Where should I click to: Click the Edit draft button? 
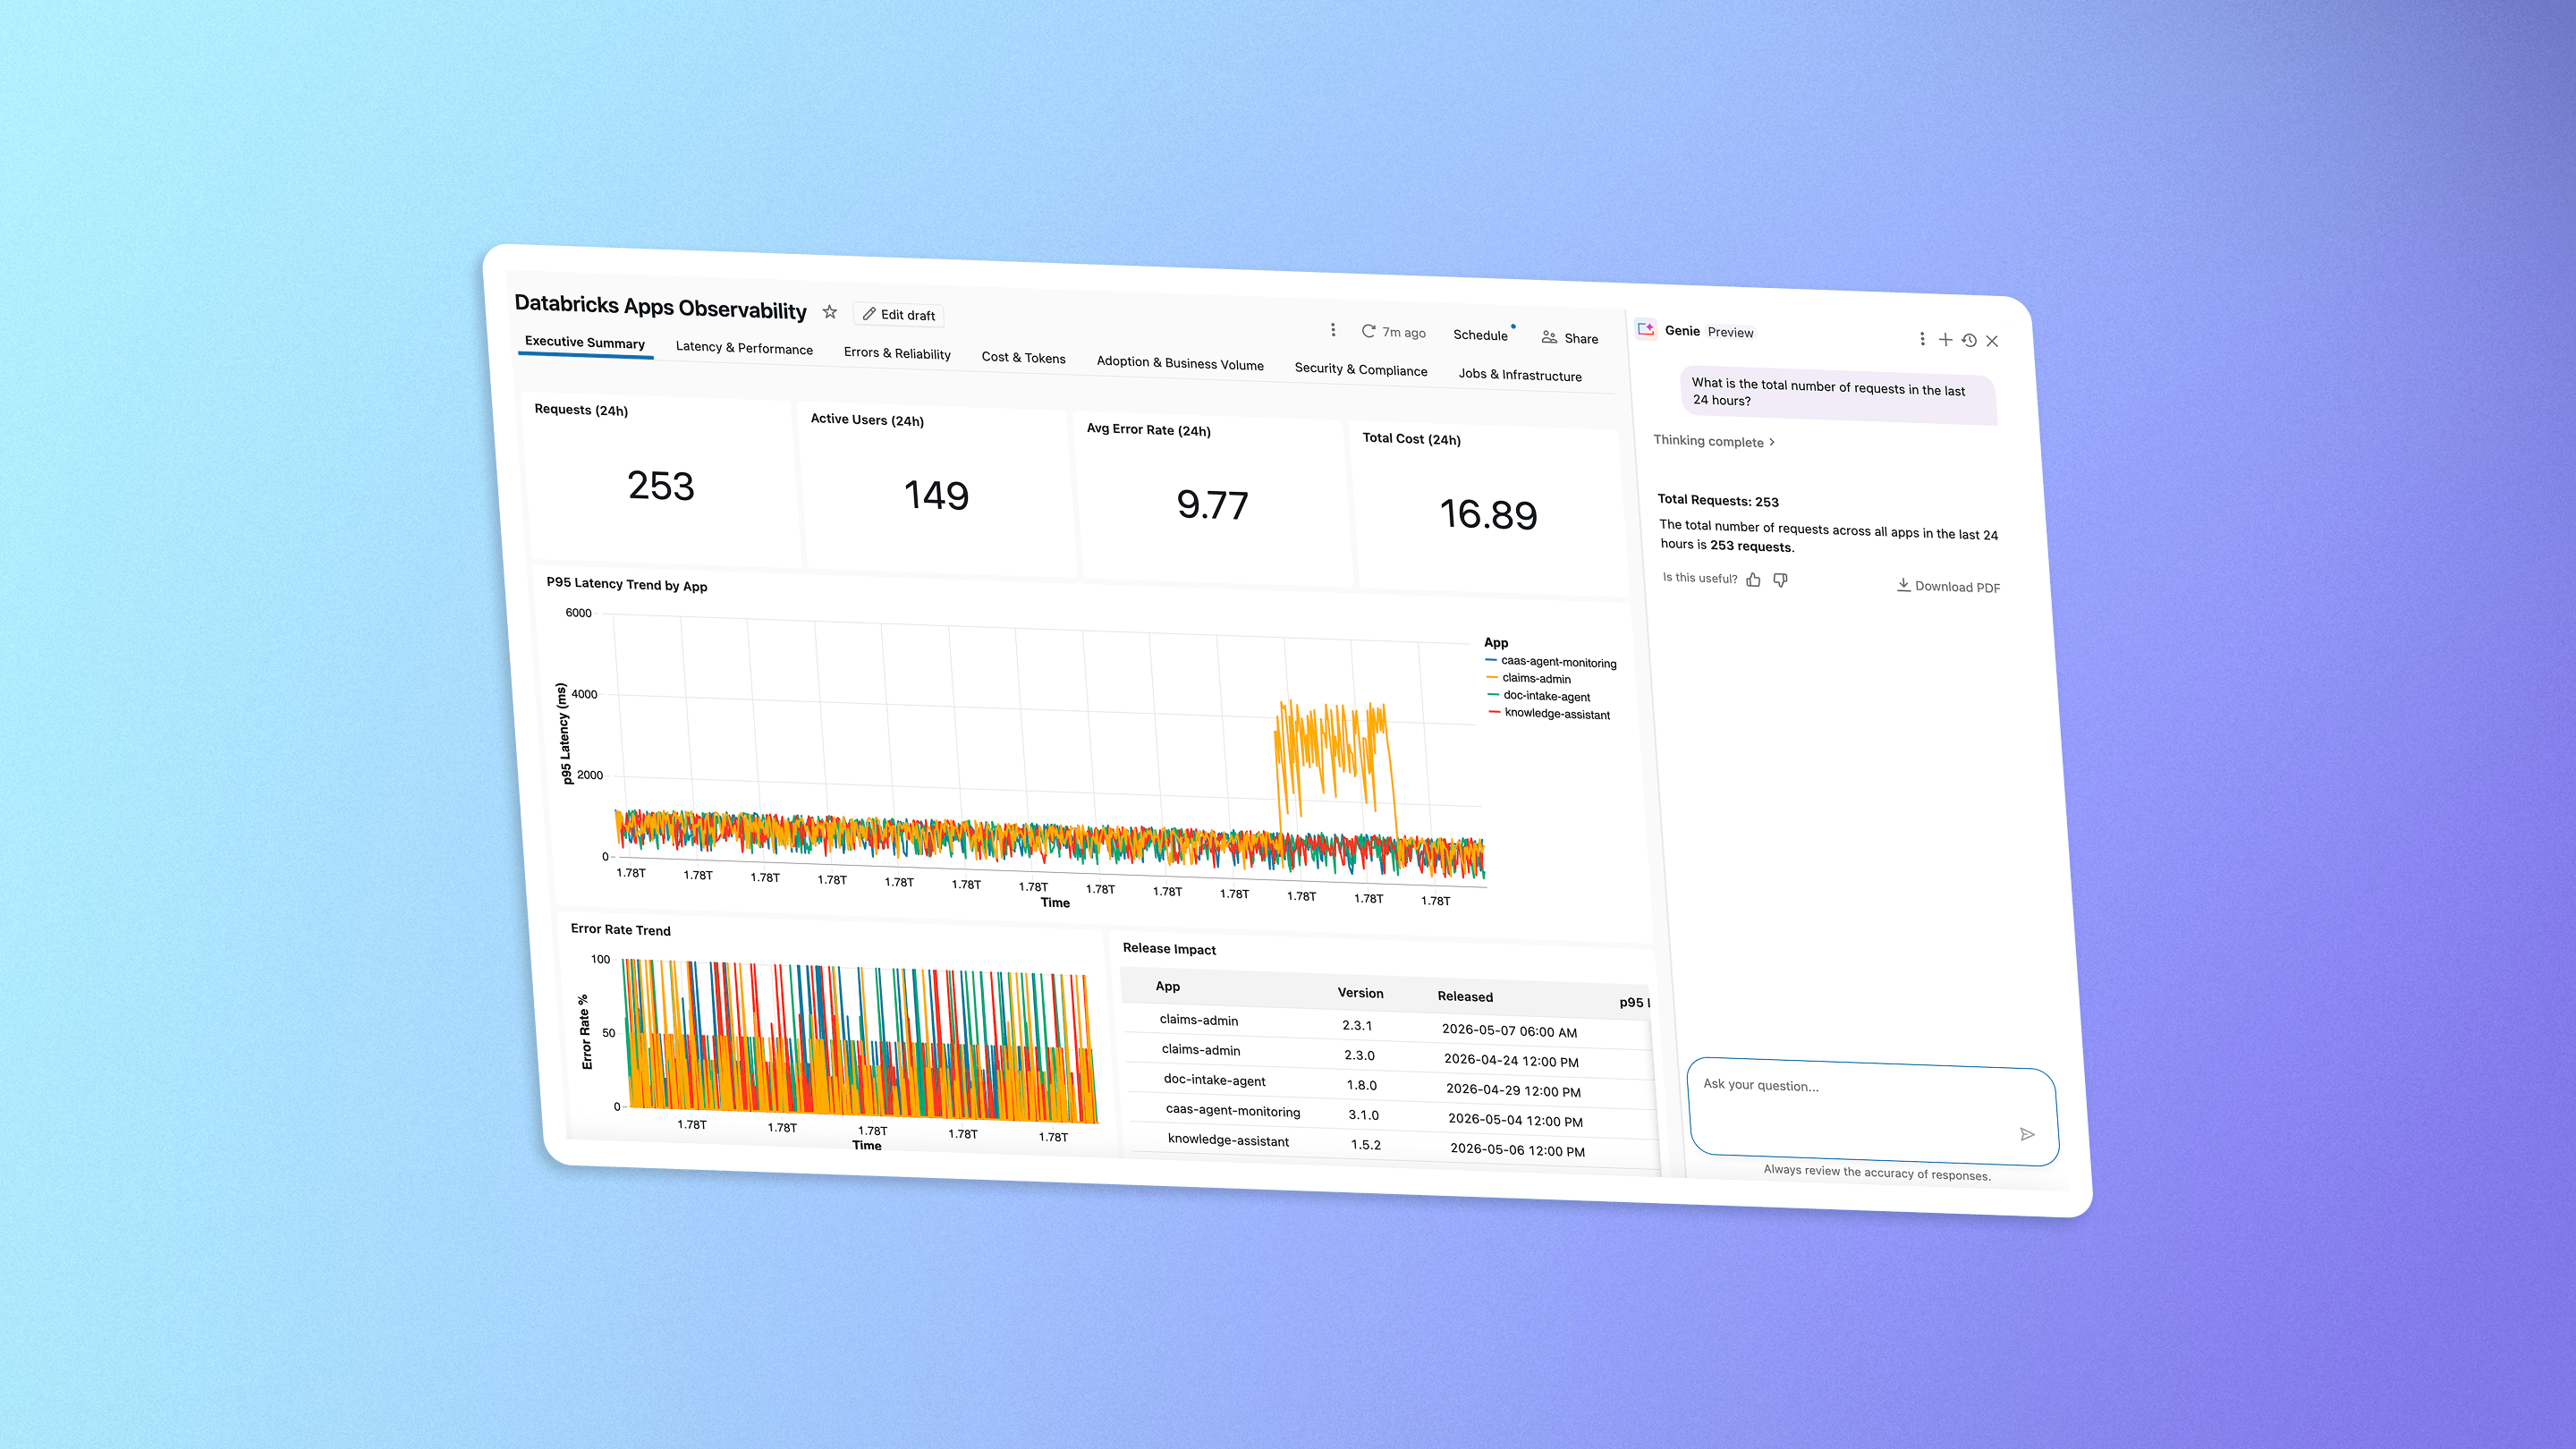point(898,315)
